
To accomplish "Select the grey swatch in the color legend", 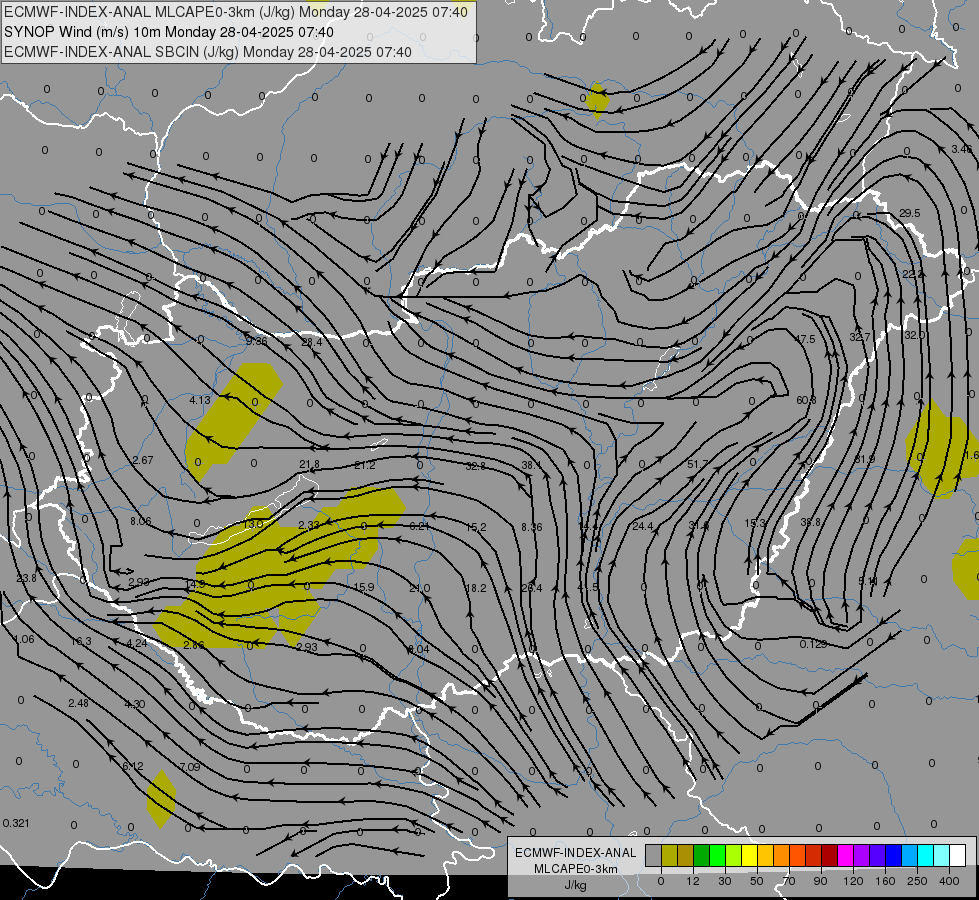I will click(x=653, y=856).
